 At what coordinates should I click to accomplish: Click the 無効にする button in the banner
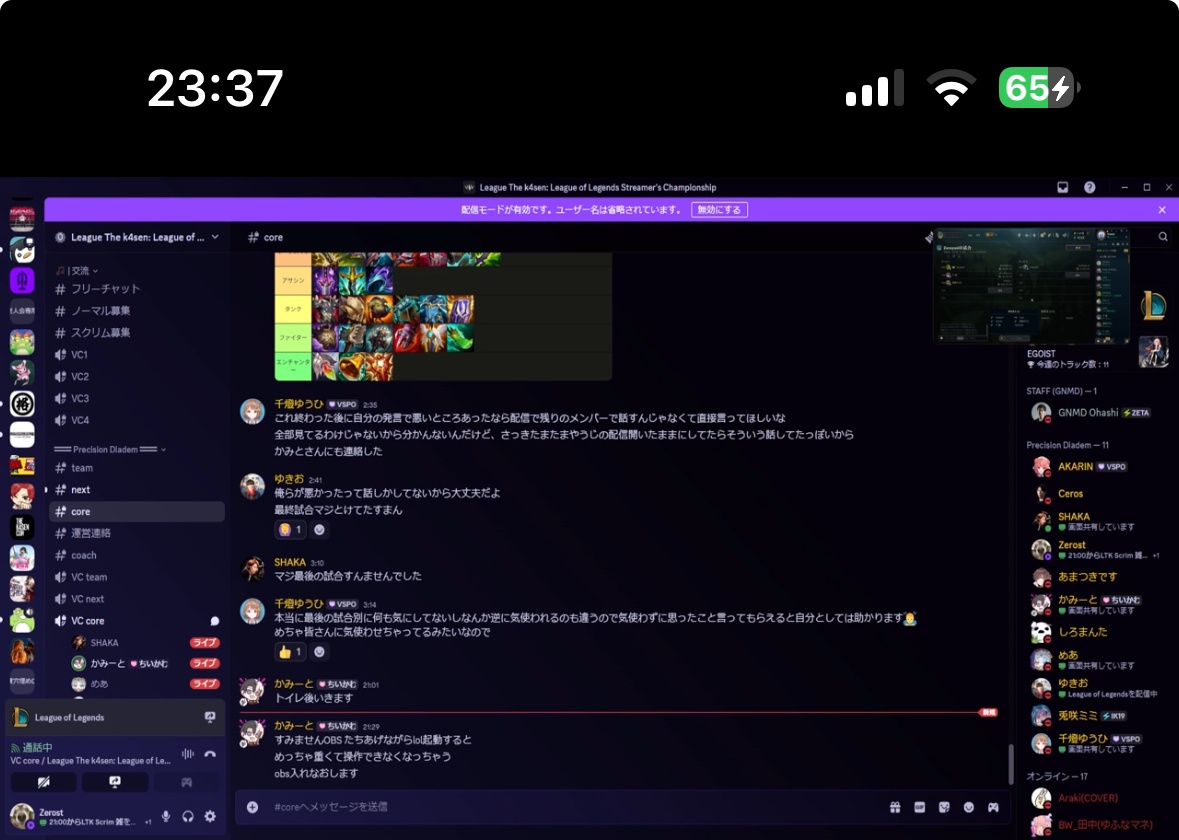click(x=719, y=210)
